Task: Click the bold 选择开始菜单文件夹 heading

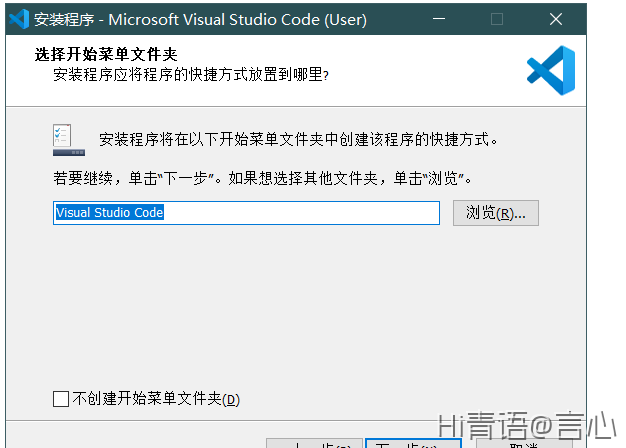Action: [106, 54]
